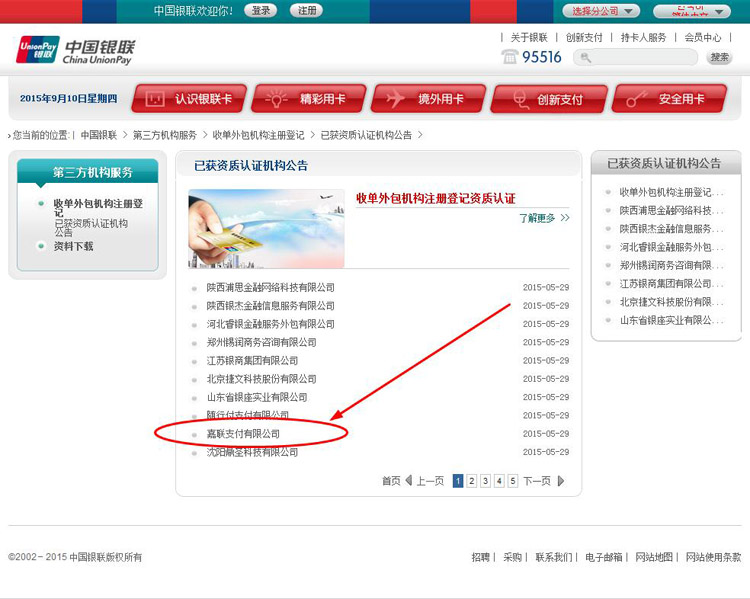Screen dimensions: 750x599
Task: Select 已获资质认证机构公告 sidebar sub-item
Action: [91, 228]
